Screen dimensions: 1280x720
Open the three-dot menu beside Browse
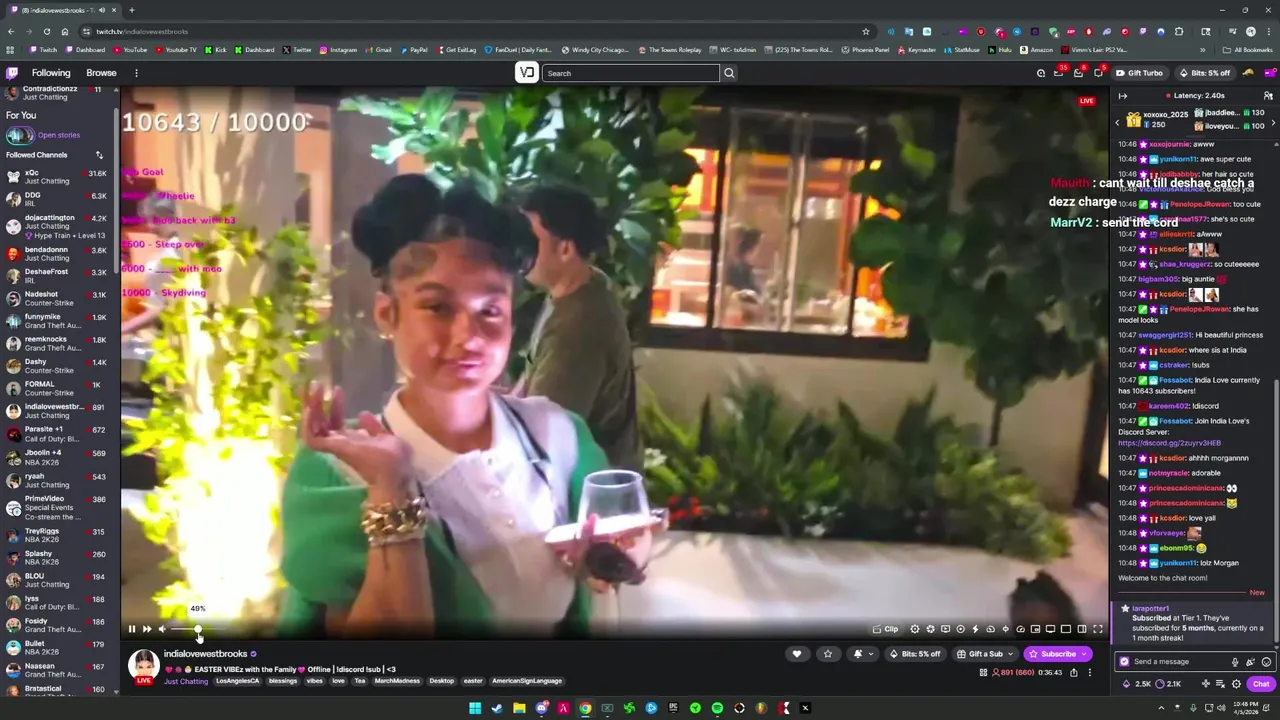pos(136,73)
